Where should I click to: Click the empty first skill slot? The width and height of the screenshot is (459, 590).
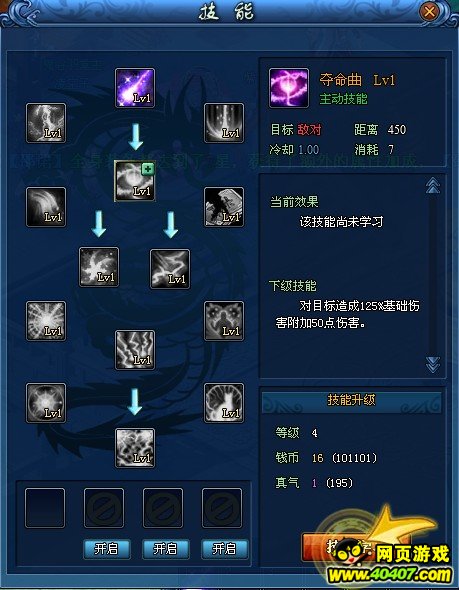(x=45, y=508)
